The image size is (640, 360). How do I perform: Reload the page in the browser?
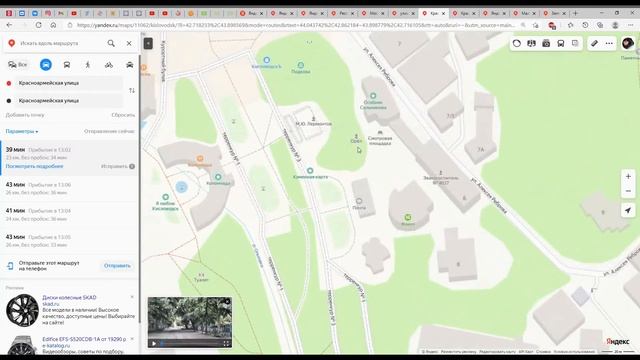click(x=38, y=25)
